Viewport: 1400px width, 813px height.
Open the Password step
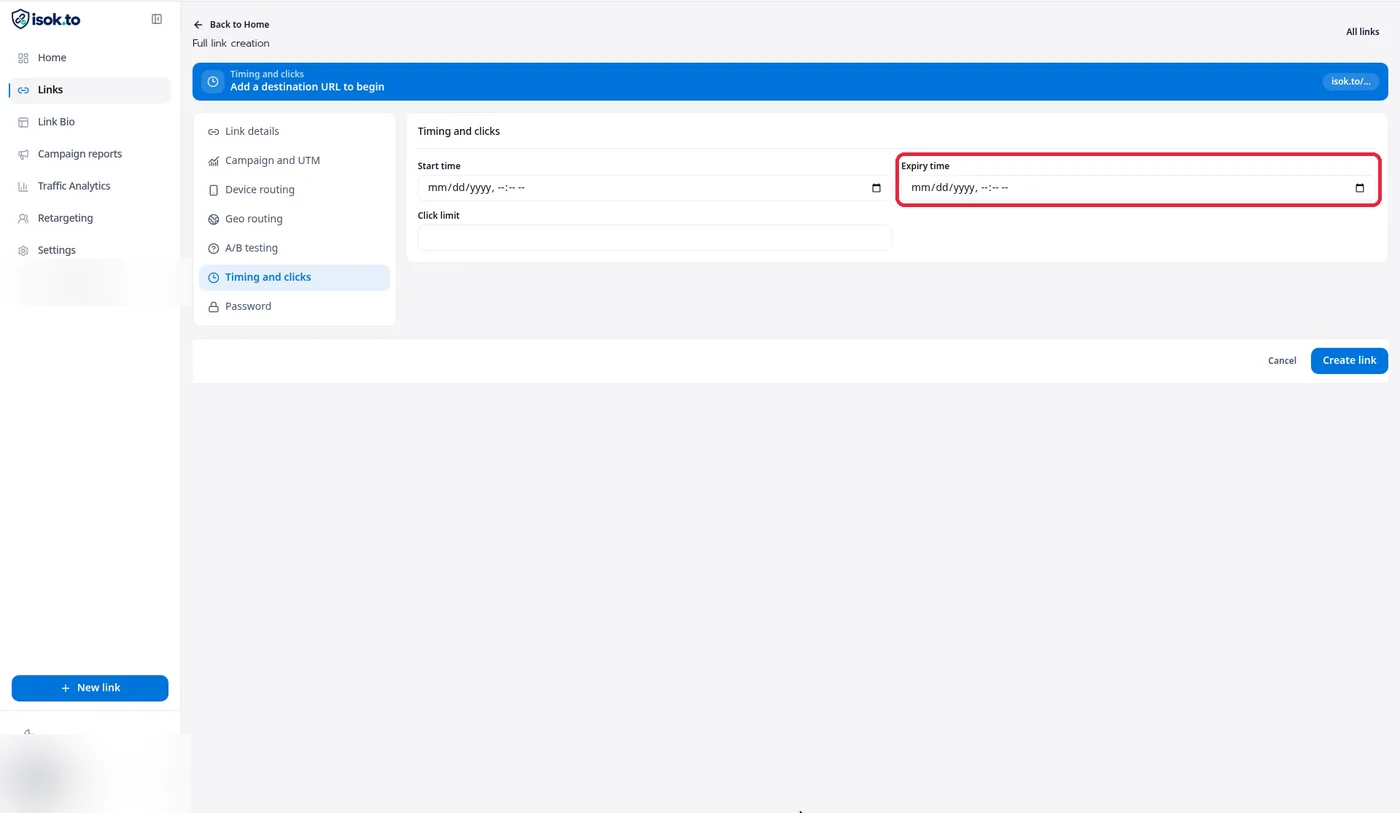pyautogui.click(x=294, y=306)
